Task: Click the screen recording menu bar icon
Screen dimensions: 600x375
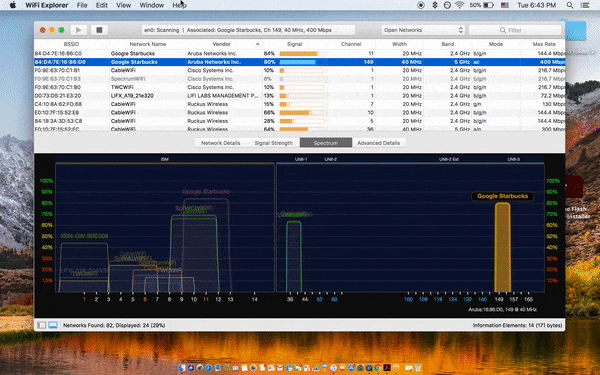Action: (421, 5)
